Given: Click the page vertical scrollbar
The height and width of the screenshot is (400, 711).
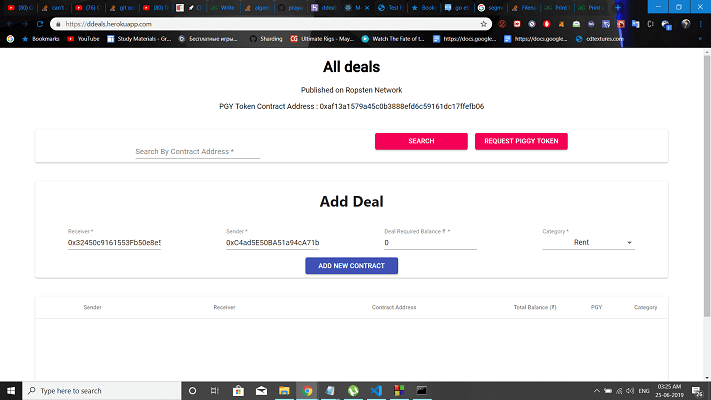Looking at the screenshot, I should (707, 186).
